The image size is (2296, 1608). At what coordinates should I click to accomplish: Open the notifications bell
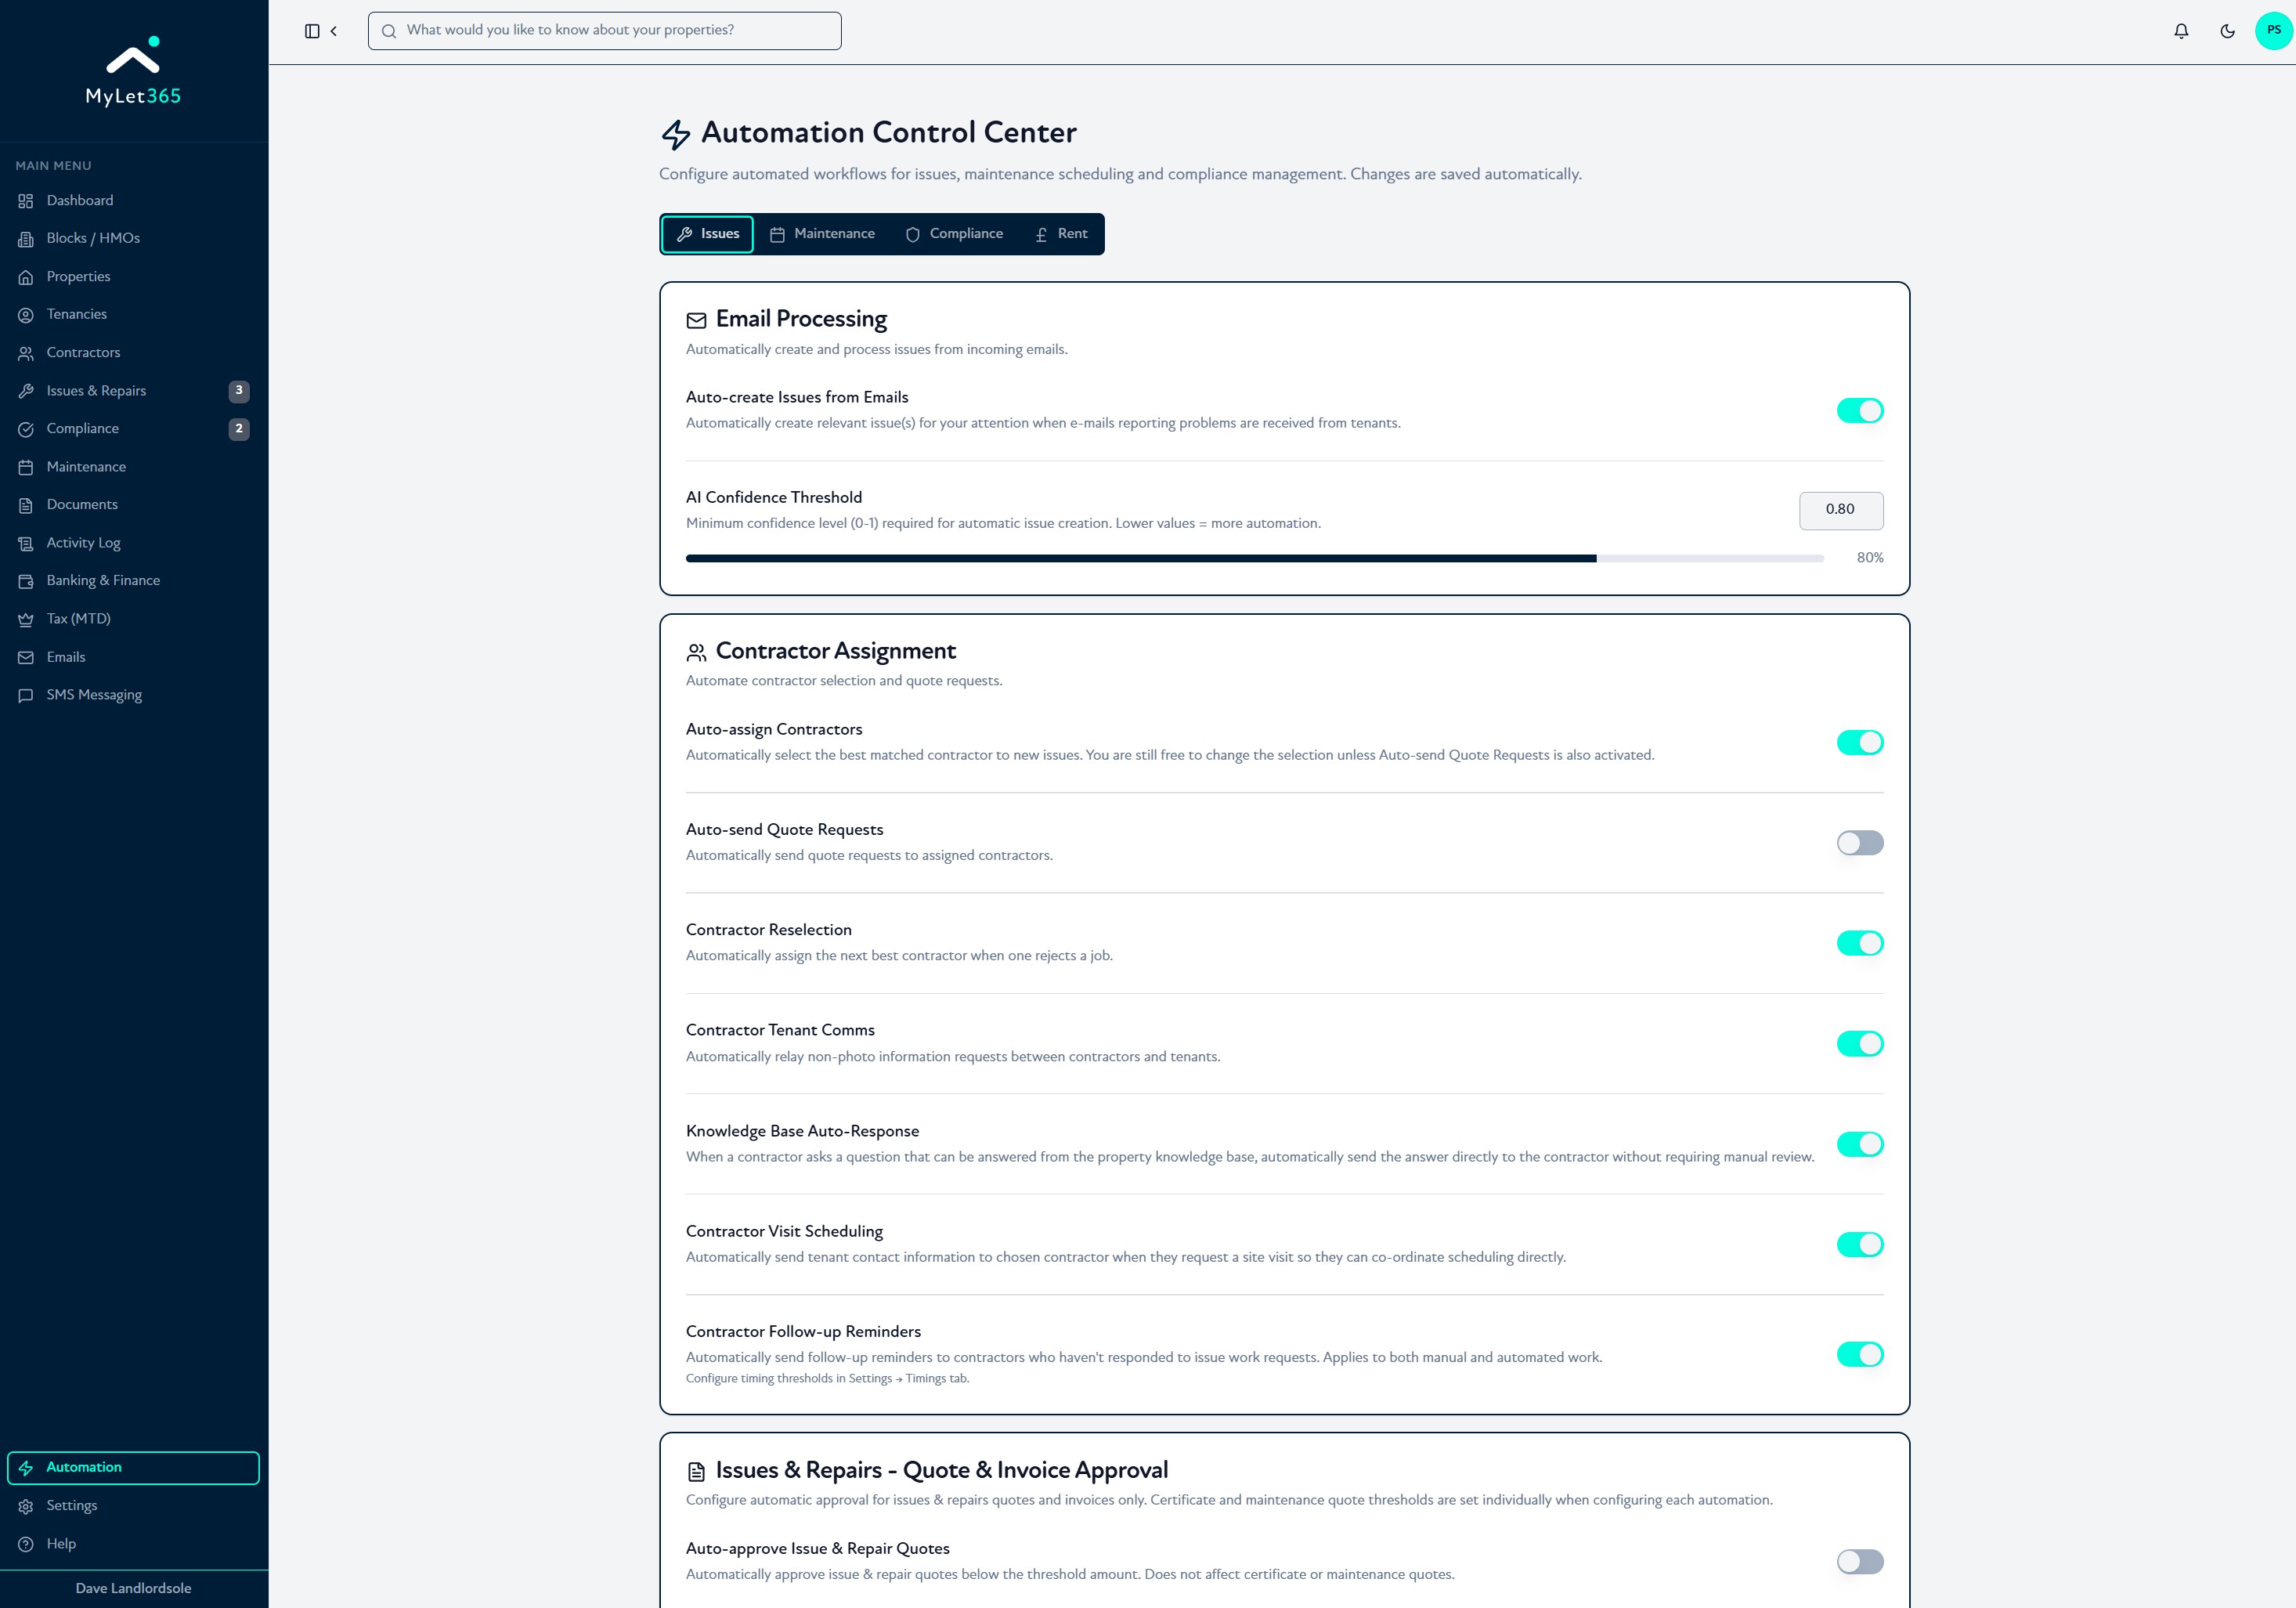tap(2181, 31)
